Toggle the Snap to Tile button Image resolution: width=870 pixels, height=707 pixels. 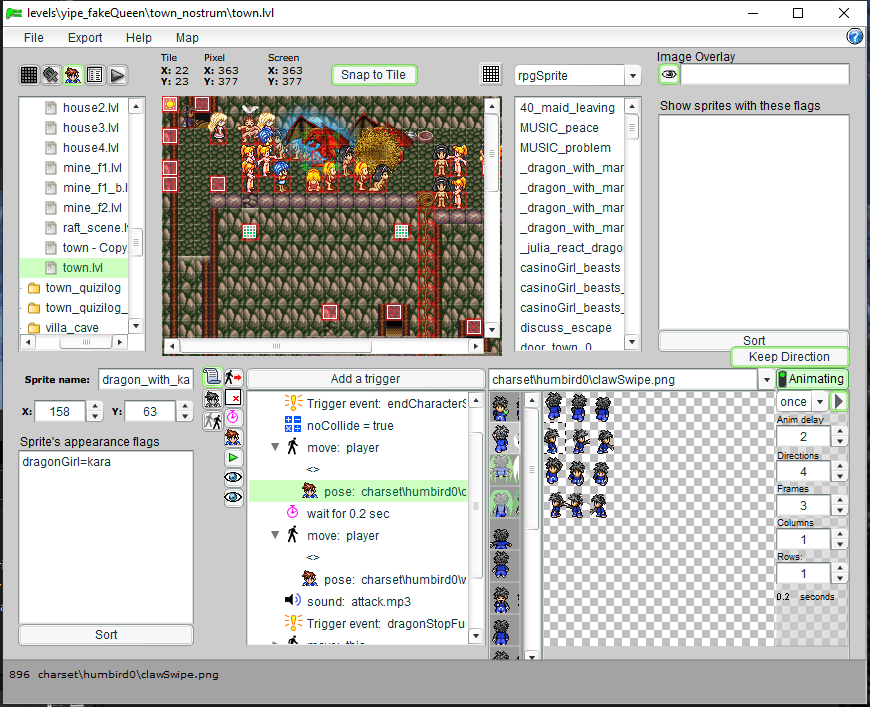pyautogui.click(x=373, y=75)
